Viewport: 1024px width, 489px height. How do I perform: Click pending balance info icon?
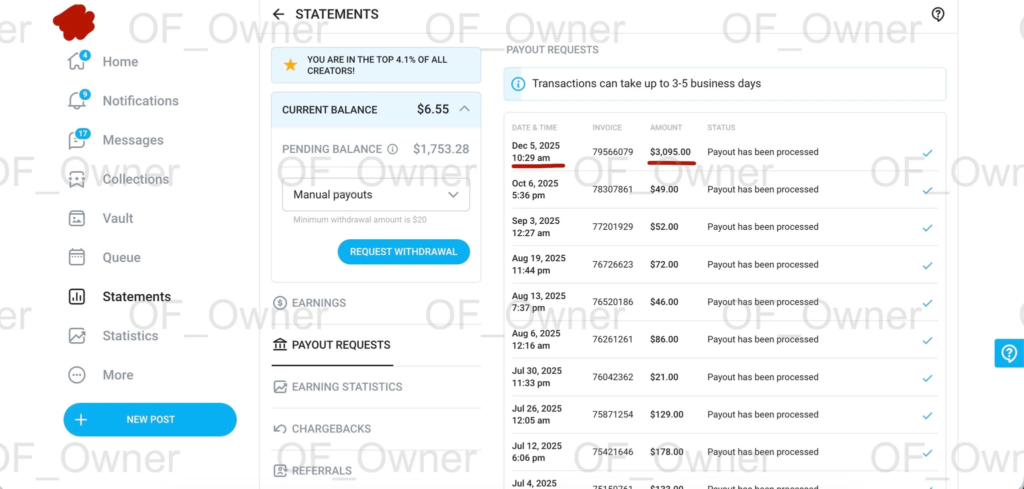(x=392, y=149)
